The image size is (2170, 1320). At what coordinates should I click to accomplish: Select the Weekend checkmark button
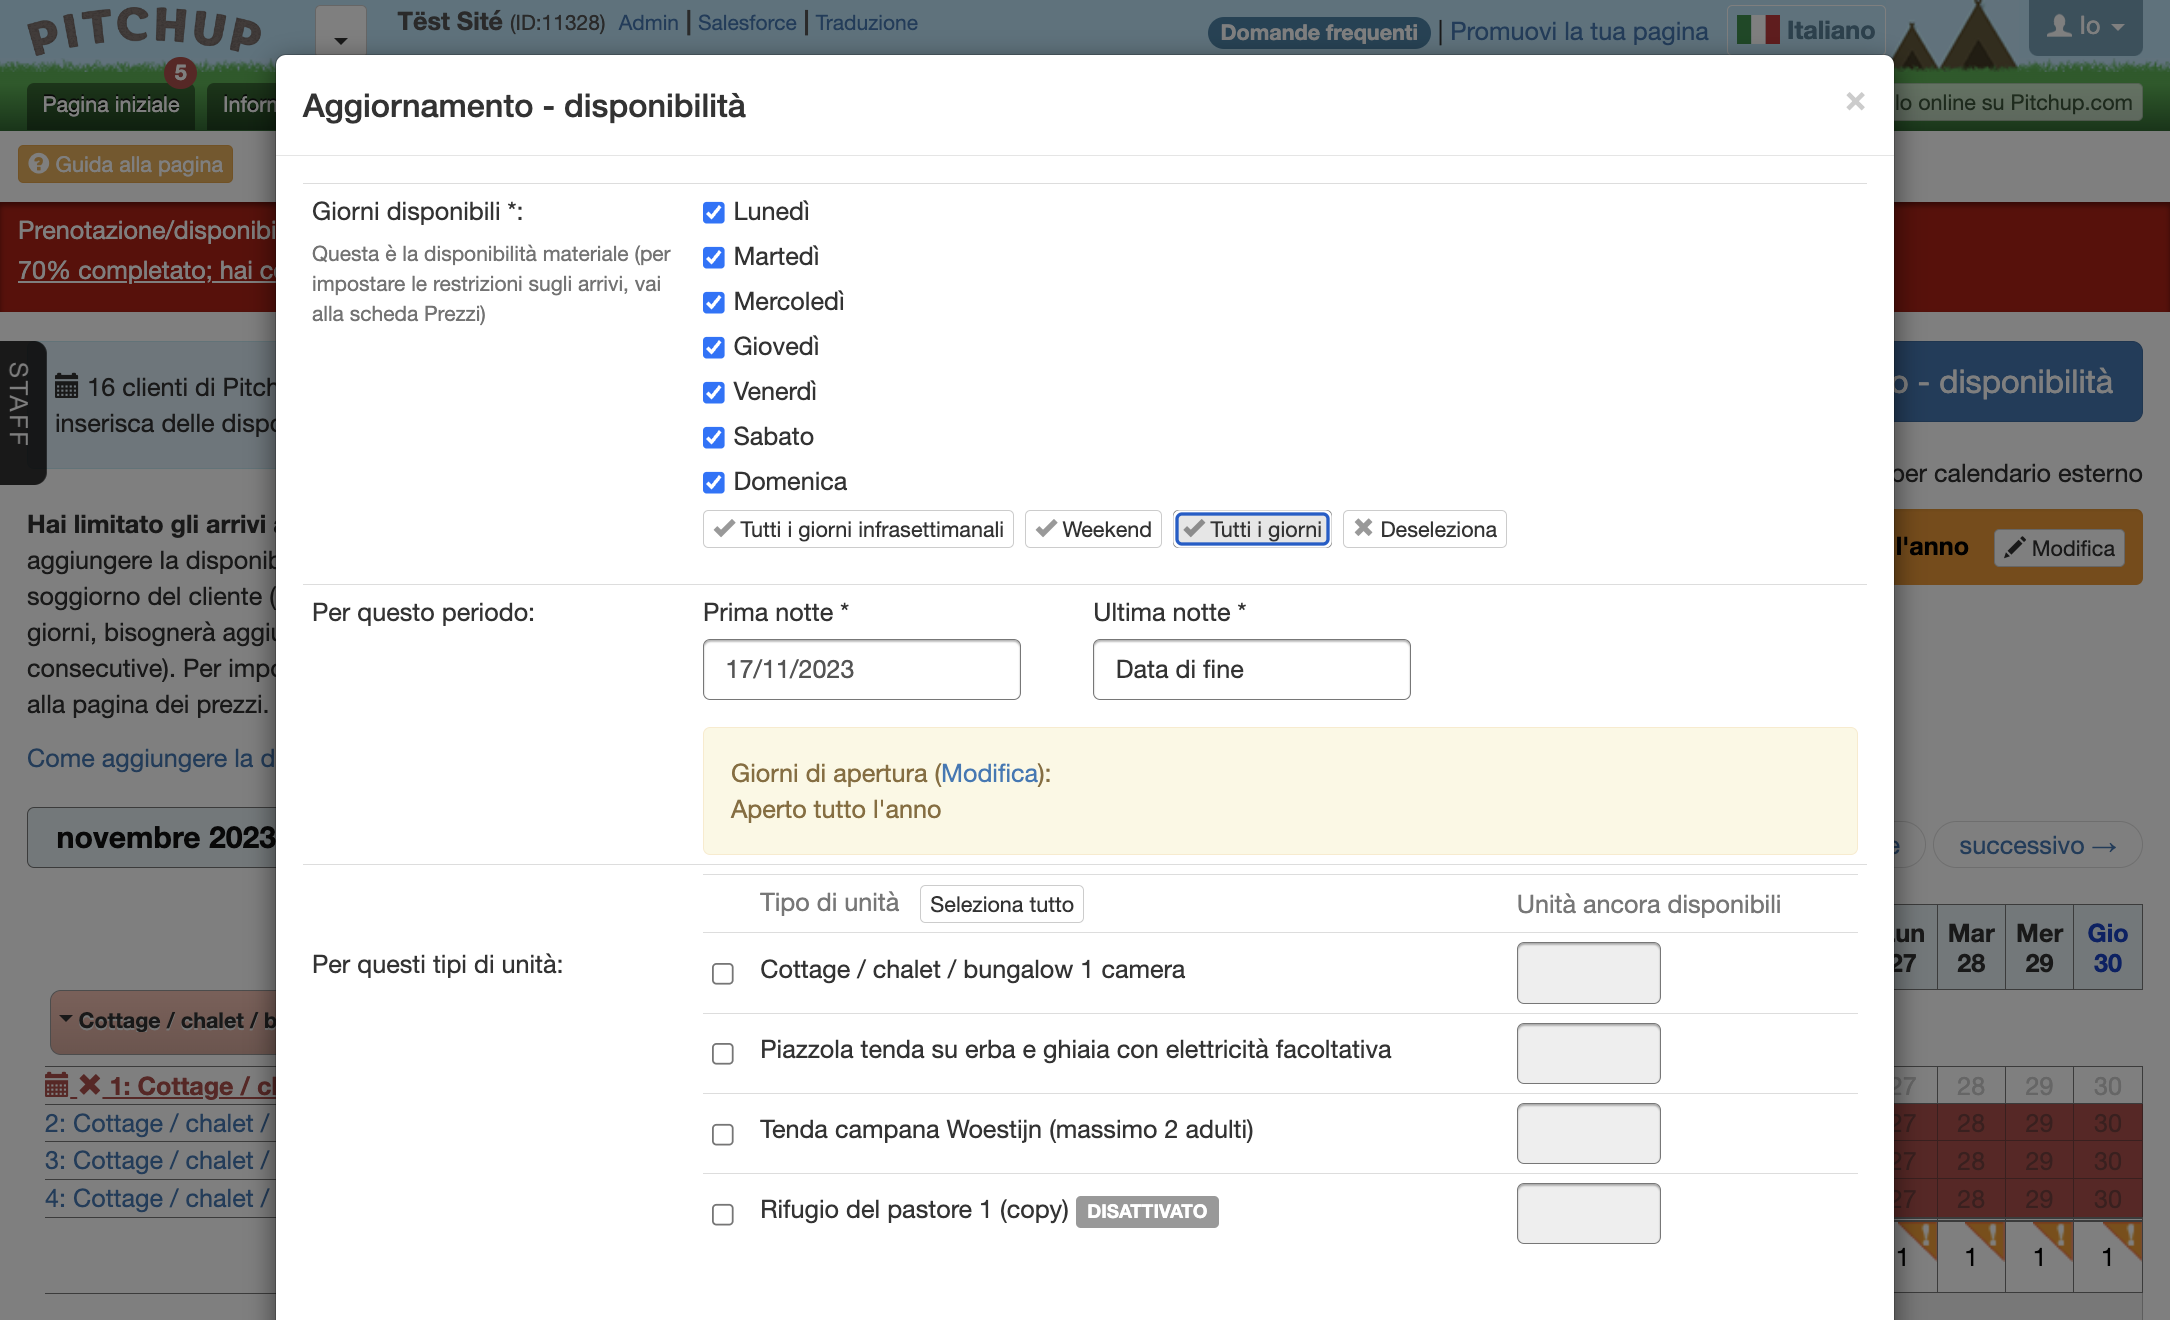click(1093, 529)
